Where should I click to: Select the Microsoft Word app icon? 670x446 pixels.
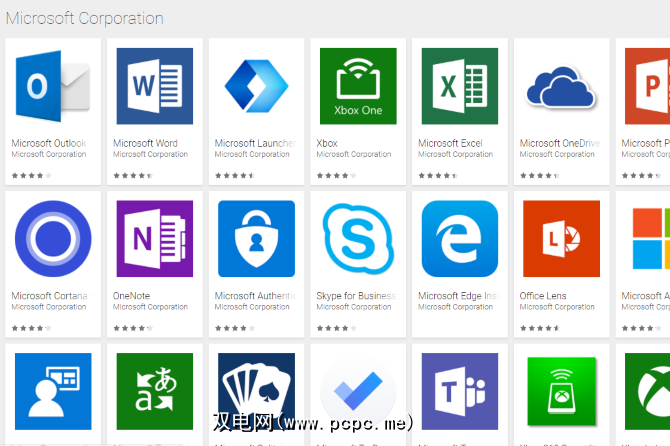point(155,87)
